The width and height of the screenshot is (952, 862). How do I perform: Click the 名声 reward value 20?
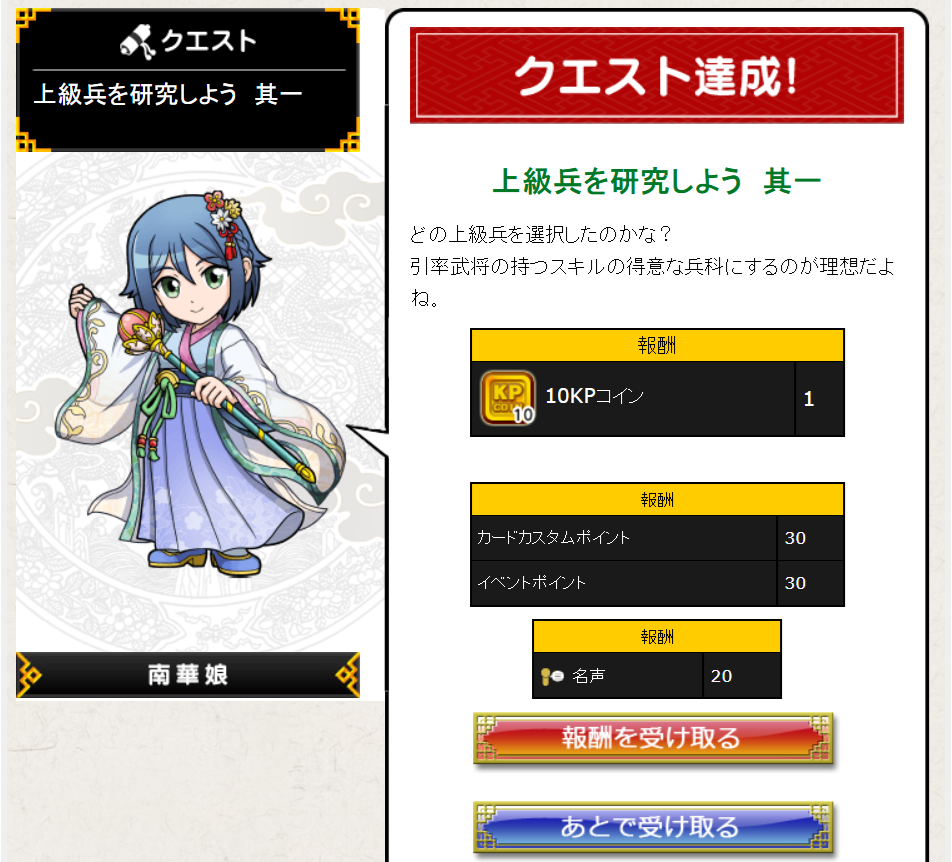[x=721, y=676]
